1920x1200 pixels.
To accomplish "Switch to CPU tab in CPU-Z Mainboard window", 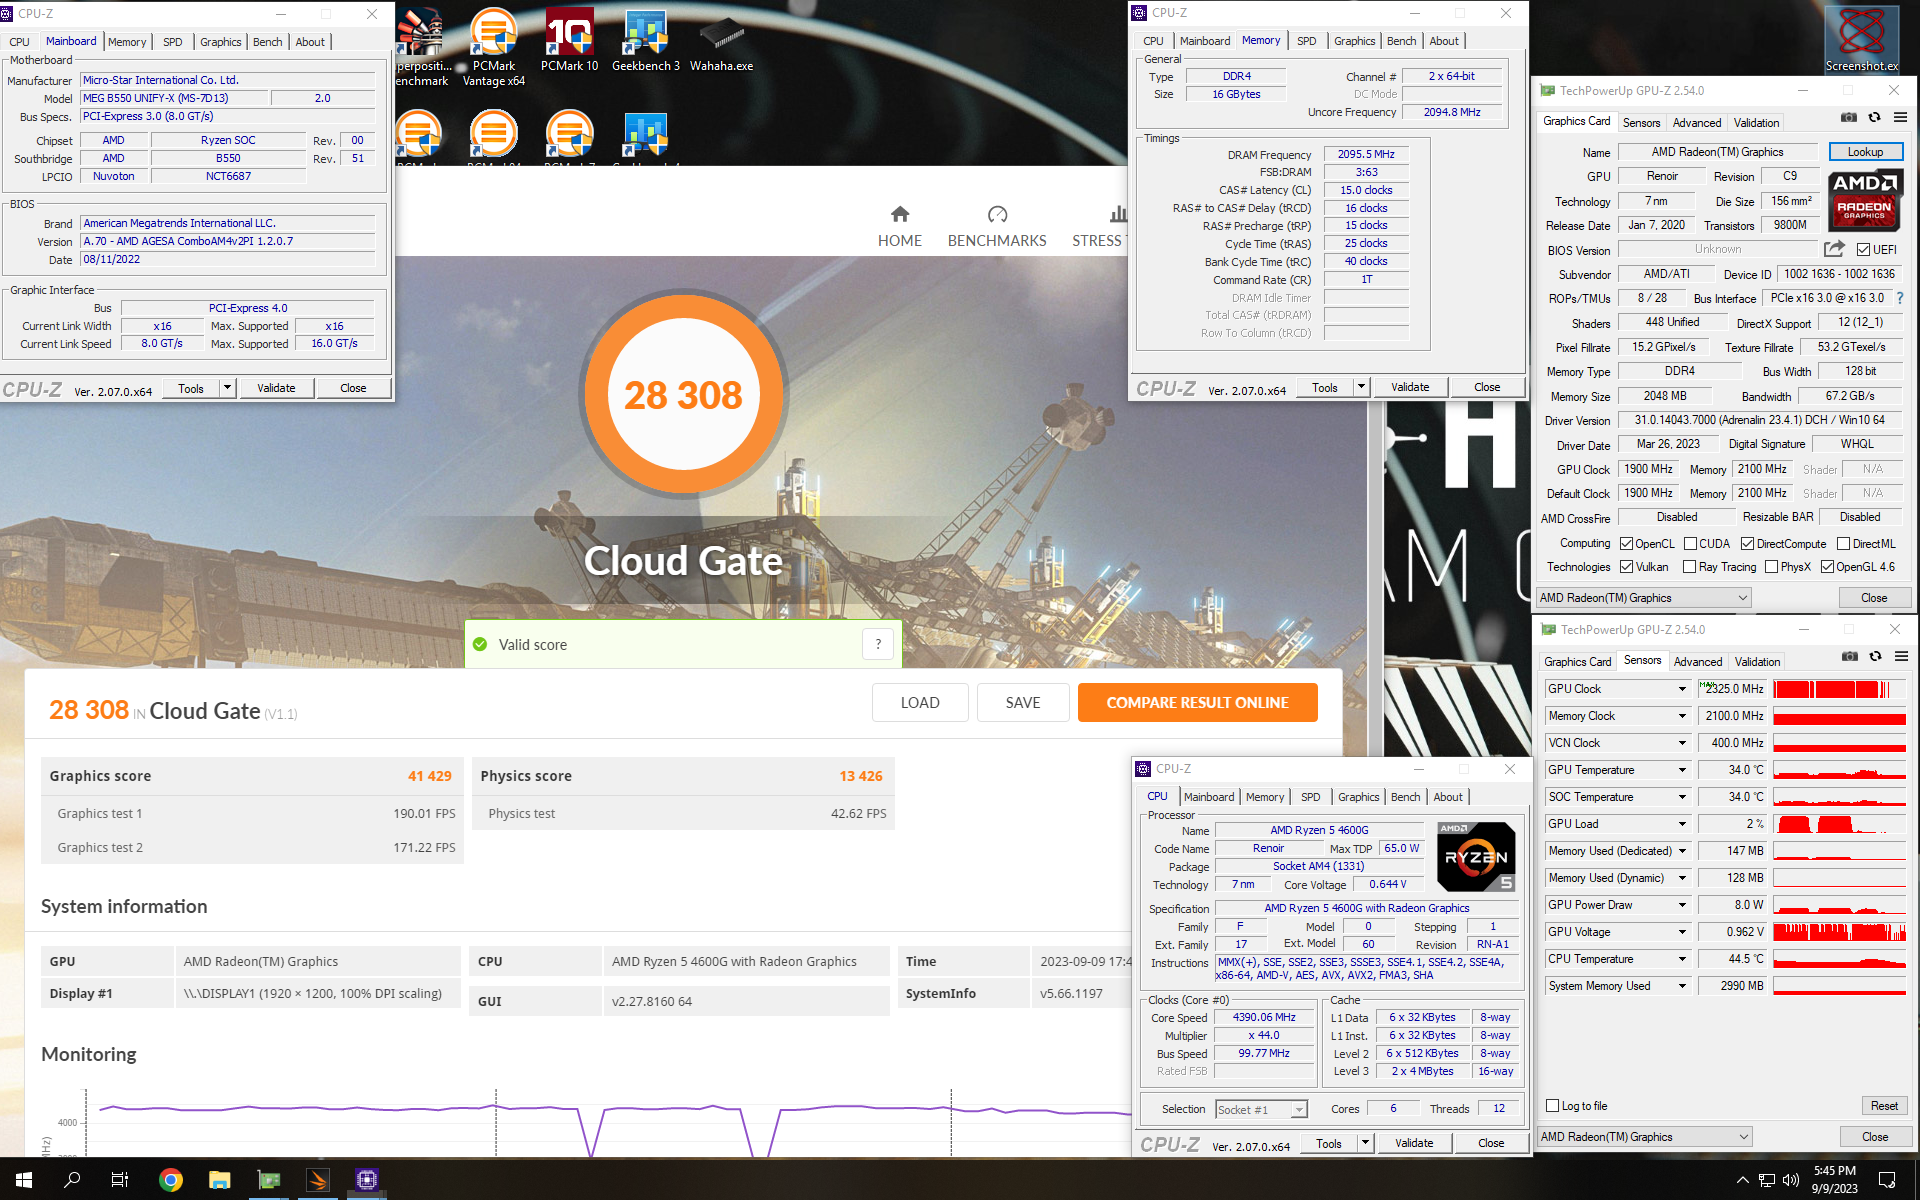I will (19, 42).
